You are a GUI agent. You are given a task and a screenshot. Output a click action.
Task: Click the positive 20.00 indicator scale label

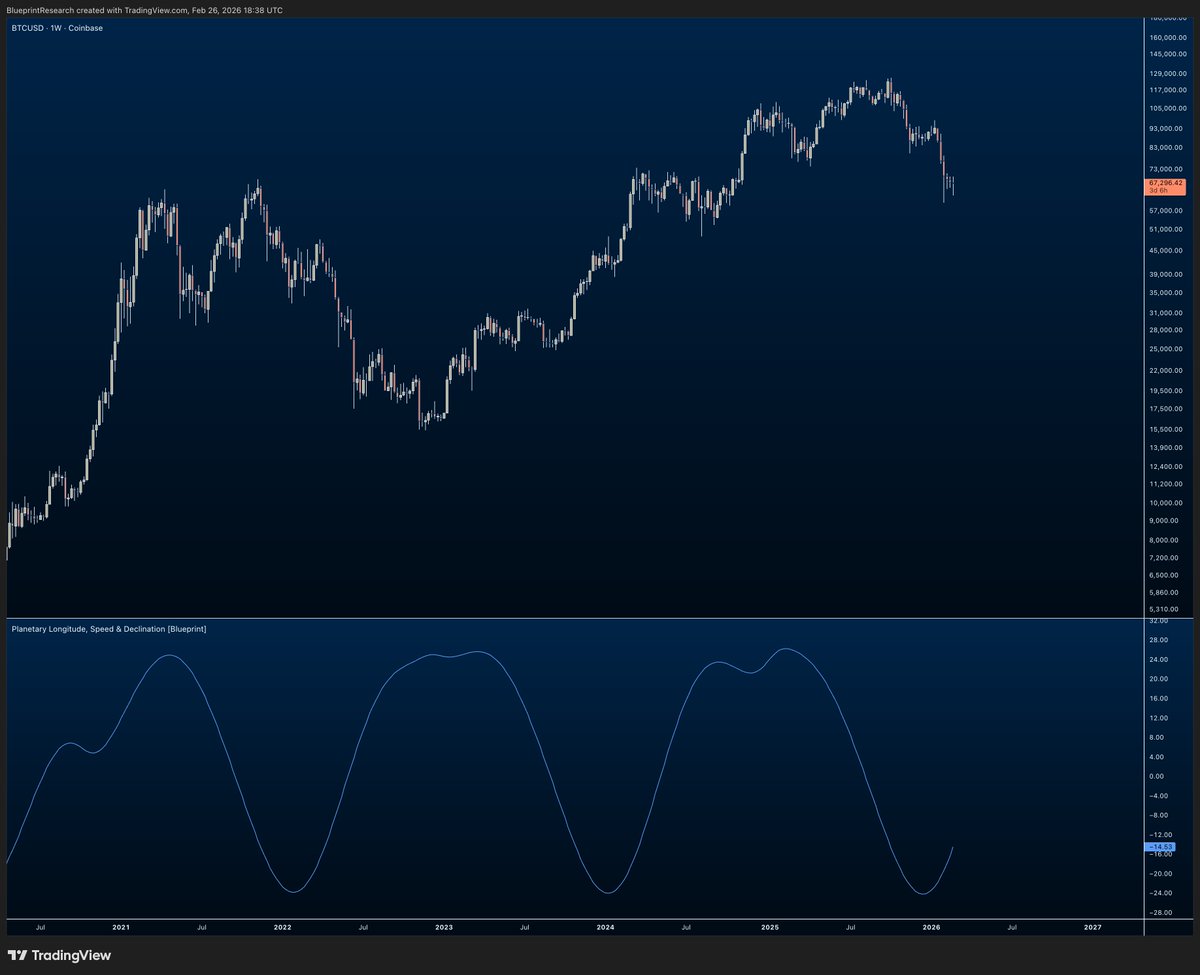click(x=1160, y=679)
